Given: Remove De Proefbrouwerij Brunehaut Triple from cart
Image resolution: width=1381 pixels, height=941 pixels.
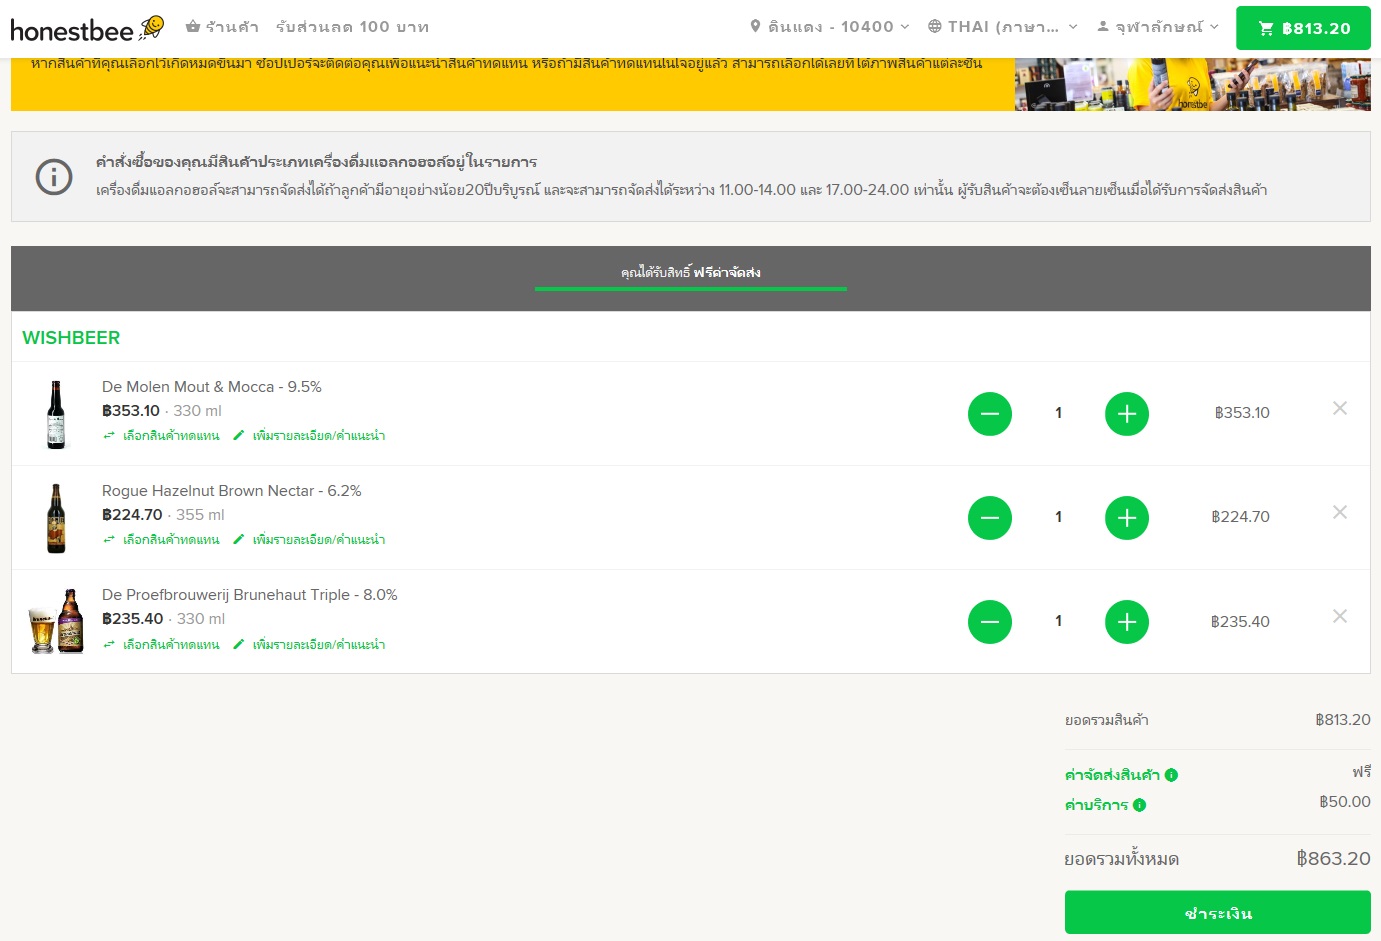Looking at the screenshot, I should coord(1340,616).
